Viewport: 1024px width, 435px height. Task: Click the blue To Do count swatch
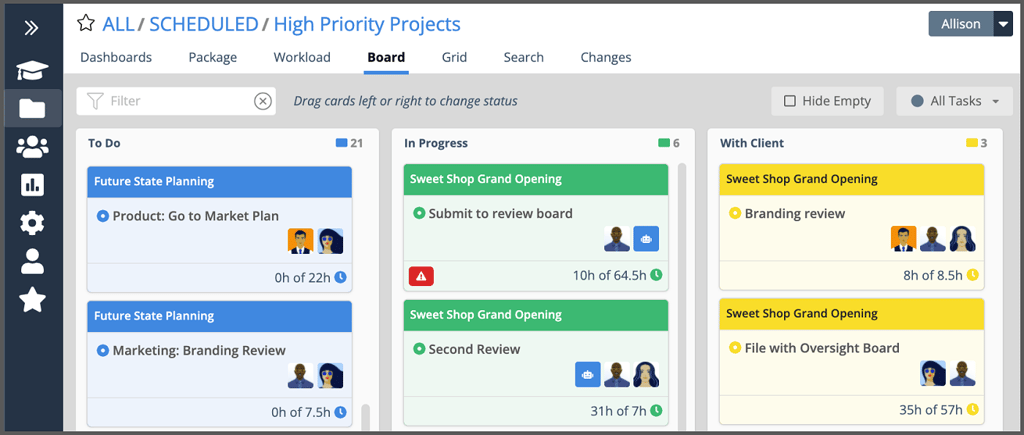(x=341, y=143)
